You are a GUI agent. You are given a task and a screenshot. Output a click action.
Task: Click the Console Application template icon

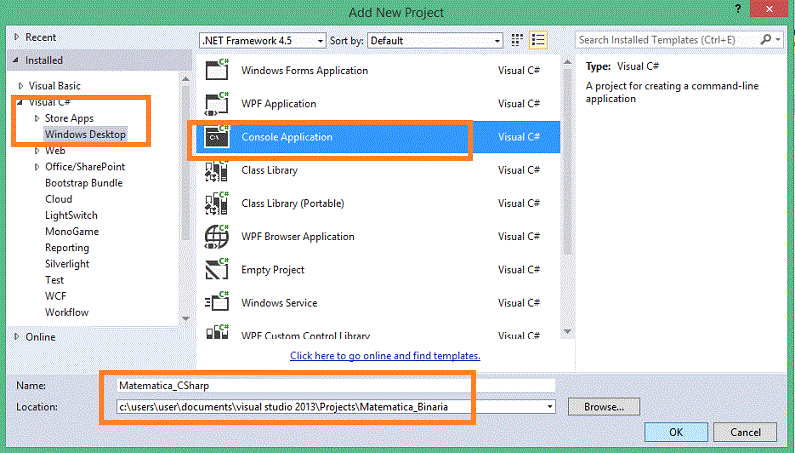click(x=217, y=137)
